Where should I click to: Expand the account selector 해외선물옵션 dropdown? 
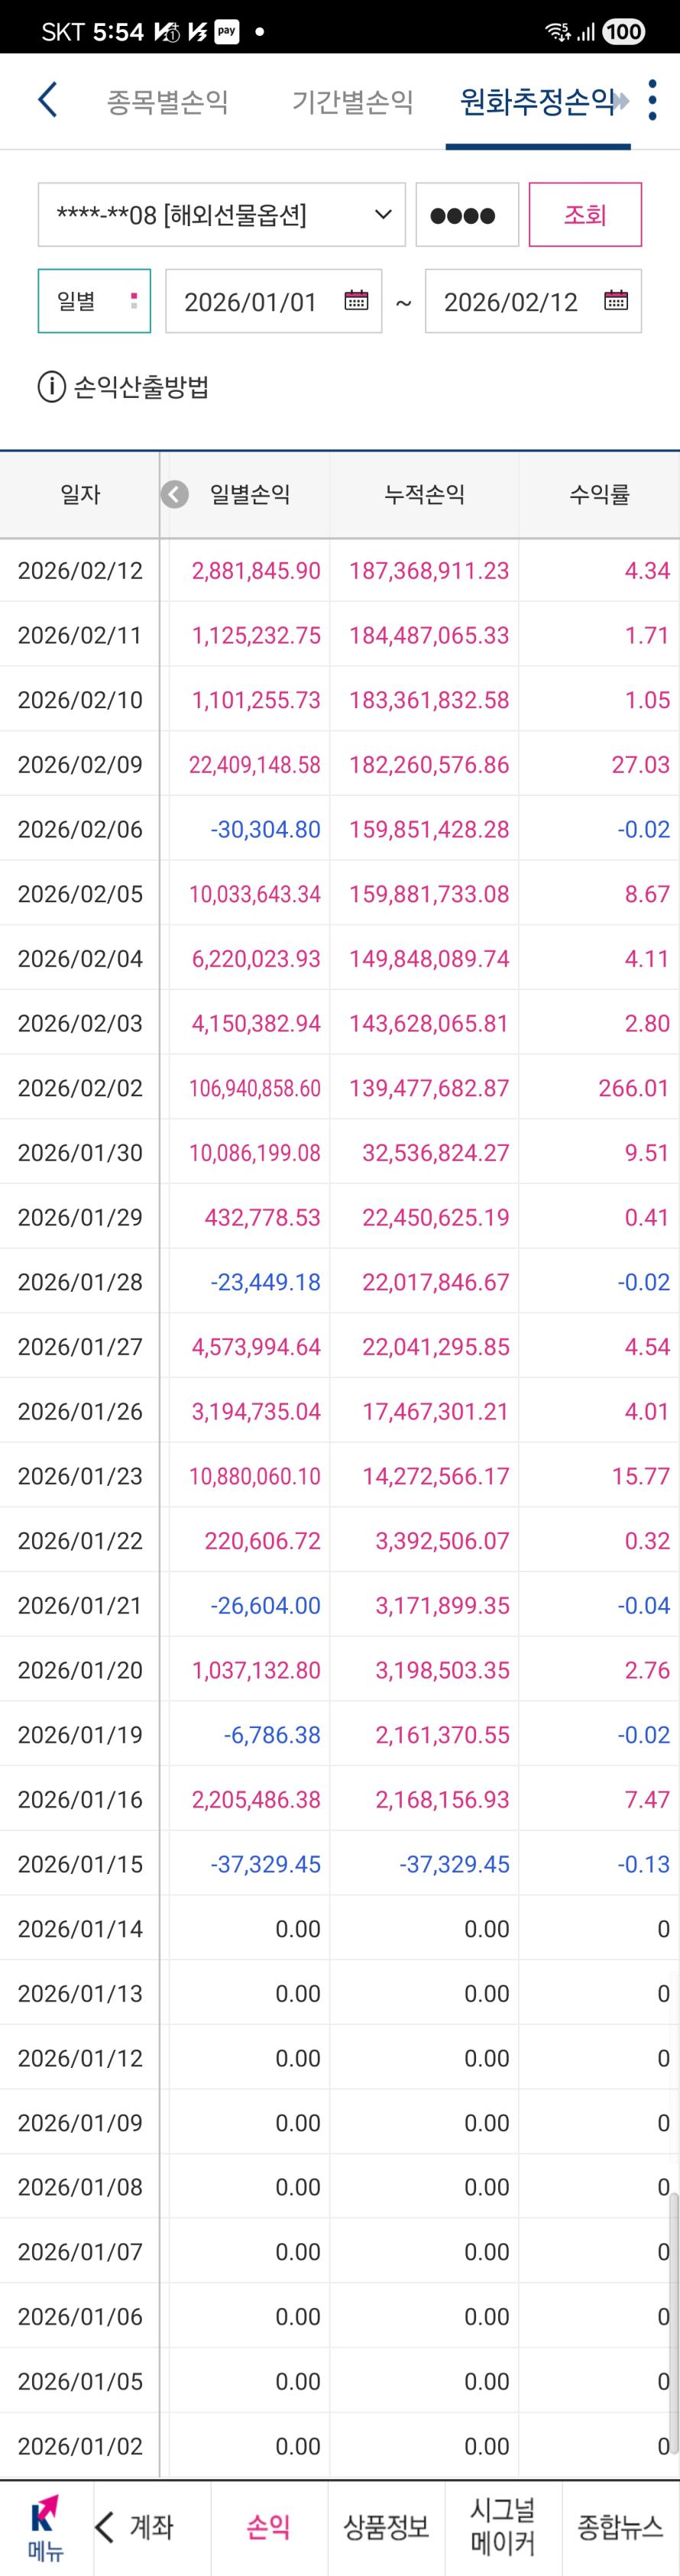click(221, 214)
